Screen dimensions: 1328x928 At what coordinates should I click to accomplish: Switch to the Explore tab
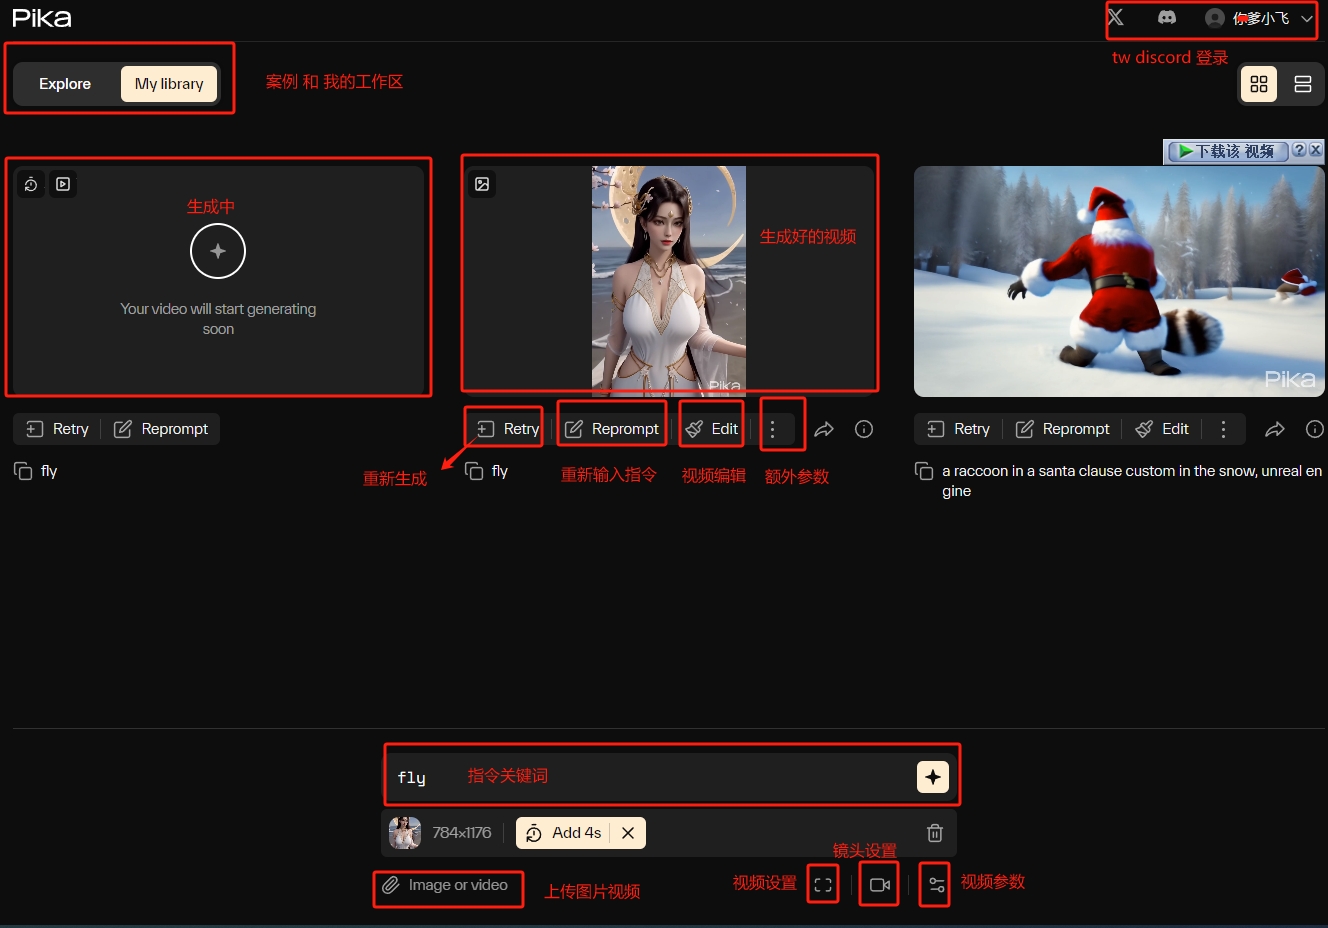pos(65,84)
